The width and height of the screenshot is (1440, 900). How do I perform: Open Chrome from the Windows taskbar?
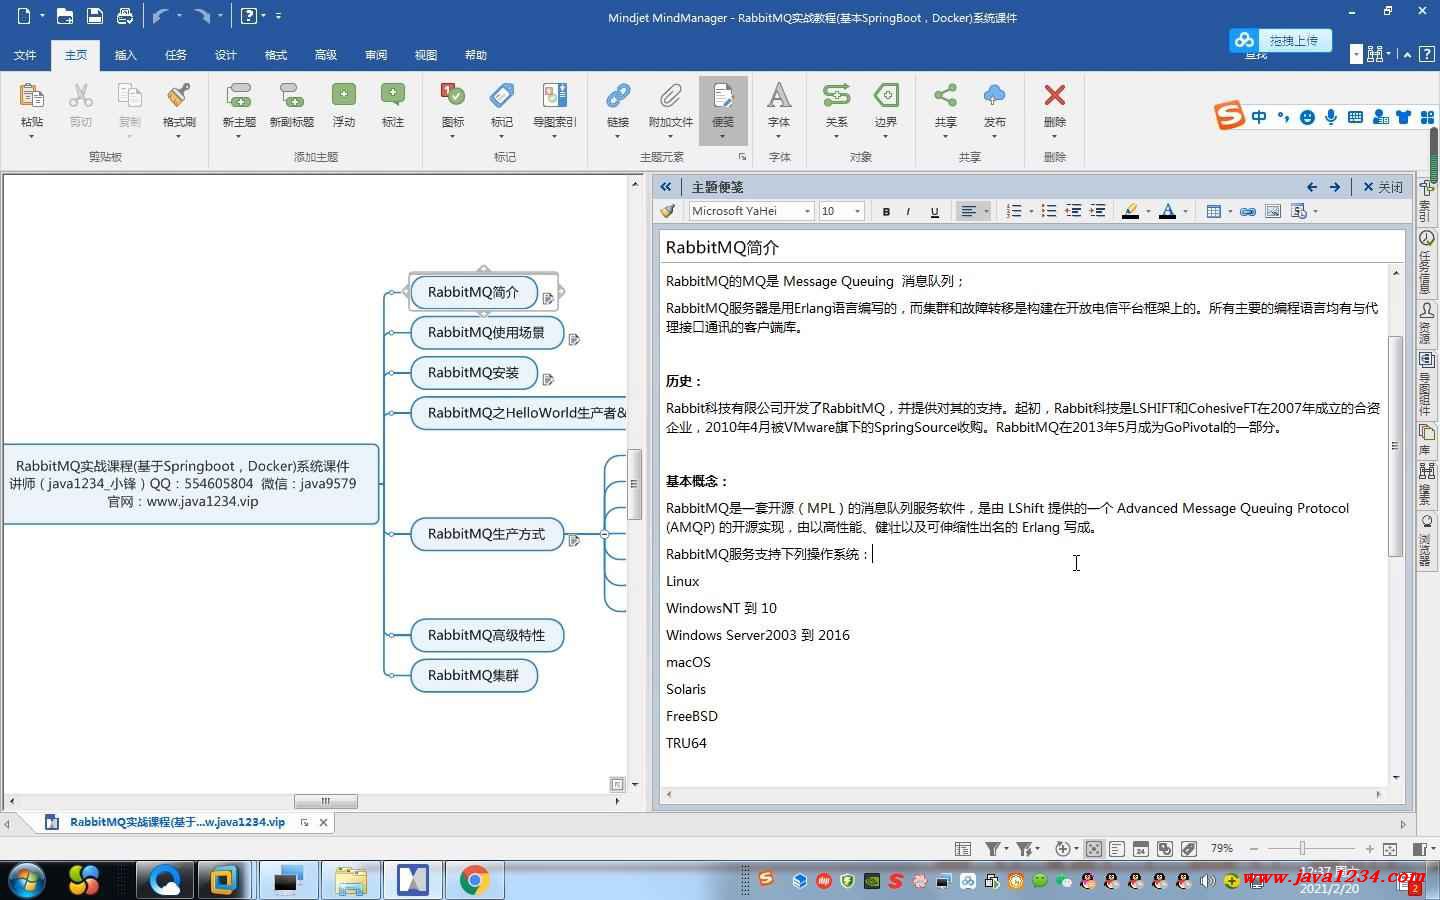(474, 880)
